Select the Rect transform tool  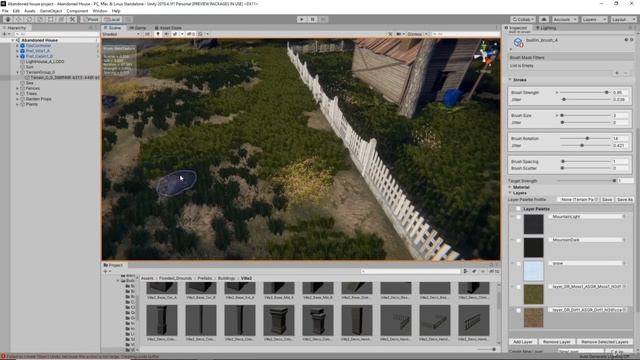(x=51, y=19)
